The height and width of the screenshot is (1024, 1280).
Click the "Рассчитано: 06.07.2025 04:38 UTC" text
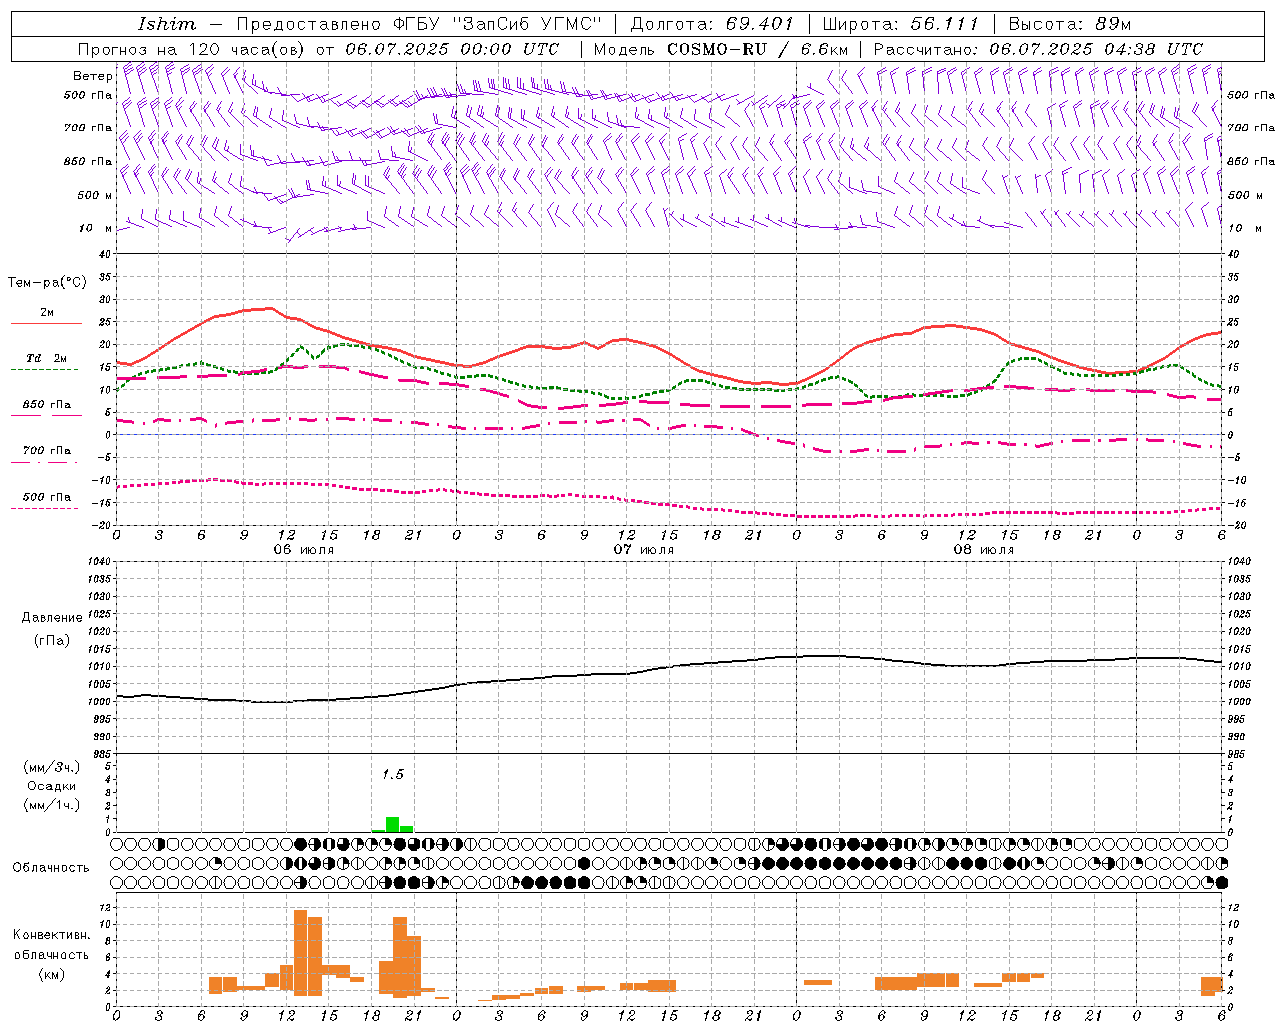point(1038,49)
